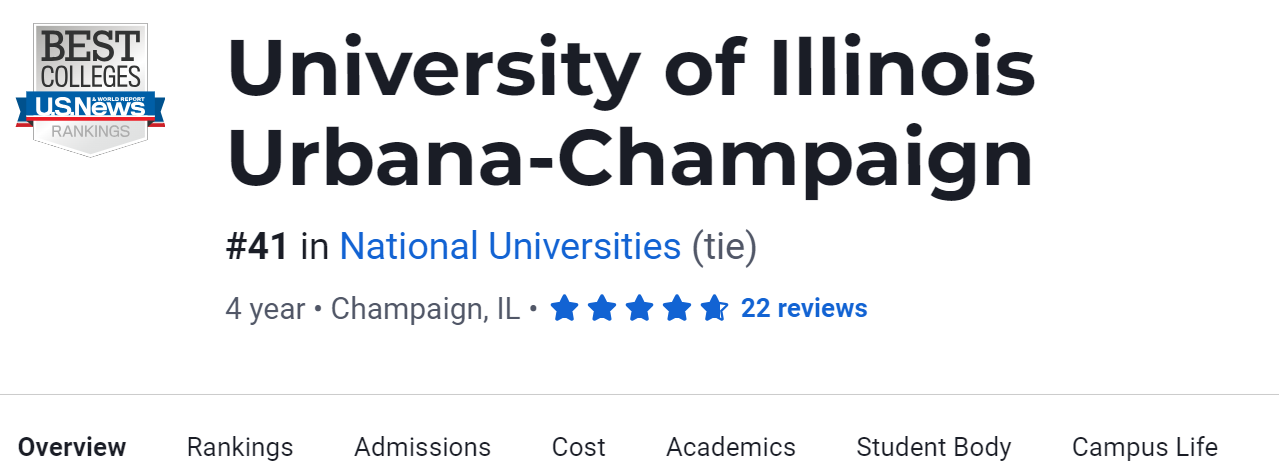View the Academics tab
The height and width of the screenshot is (466, 1279).
(x=731, y=446)
